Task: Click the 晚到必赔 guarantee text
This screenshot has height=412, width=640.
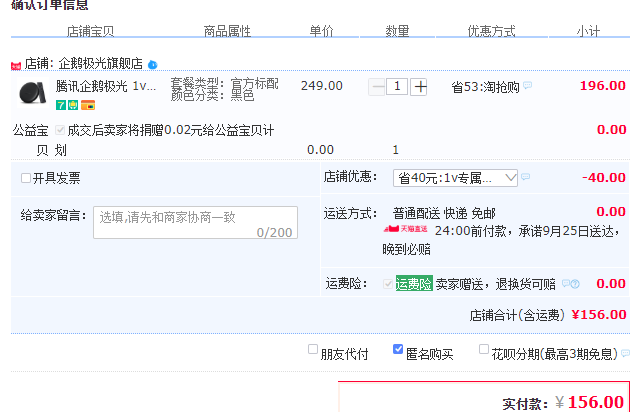Action: pos(407,249)
